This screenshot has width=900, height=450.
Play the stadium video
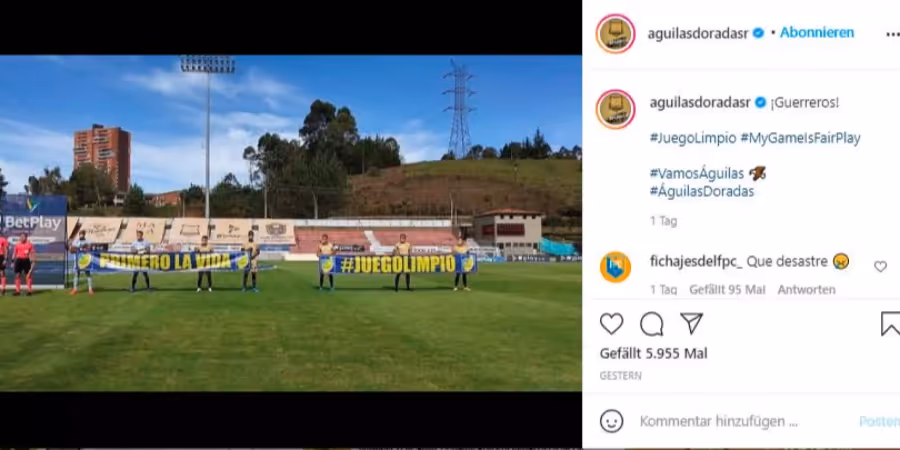pyautogui.click(x=290, y=223)
